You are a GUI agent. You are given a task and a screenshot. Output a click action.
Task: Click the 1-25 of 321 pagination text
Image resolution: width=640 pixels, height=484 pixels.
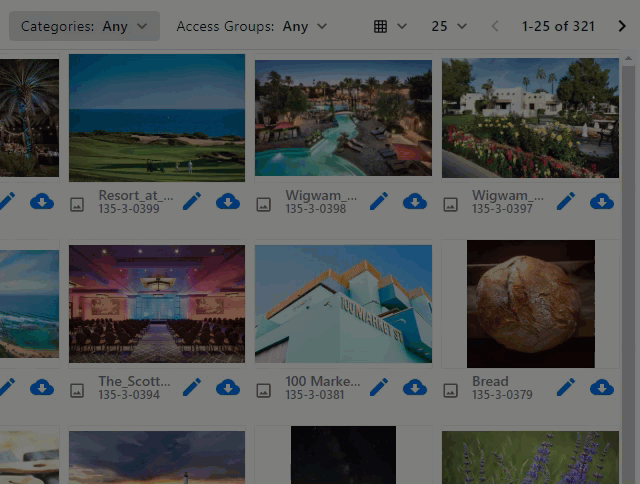[558, 26]
